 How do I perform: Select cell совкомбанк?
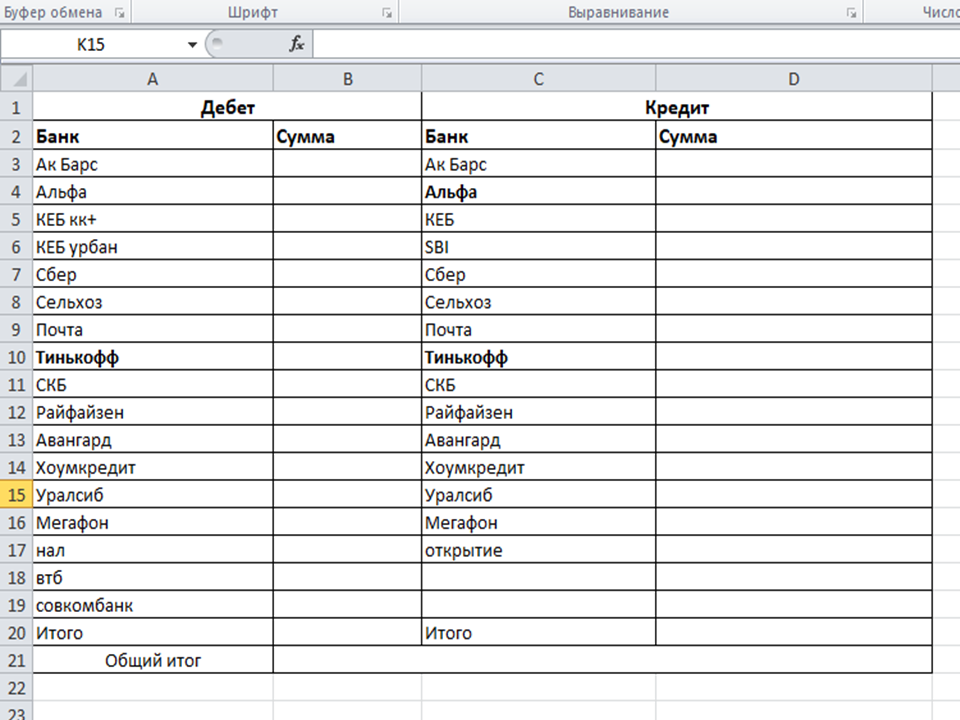(152, 604)
